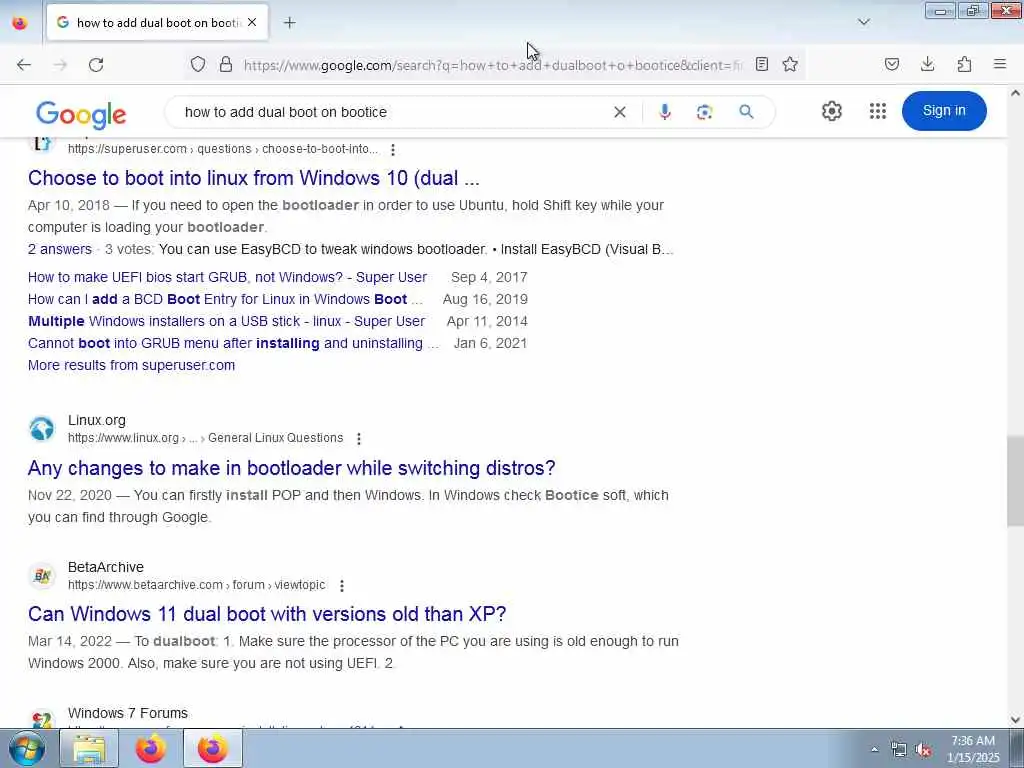Open 'Can Windows 11 dual boot' result
This screenshot has width=1024, height=768.
[x=267, y=615]
